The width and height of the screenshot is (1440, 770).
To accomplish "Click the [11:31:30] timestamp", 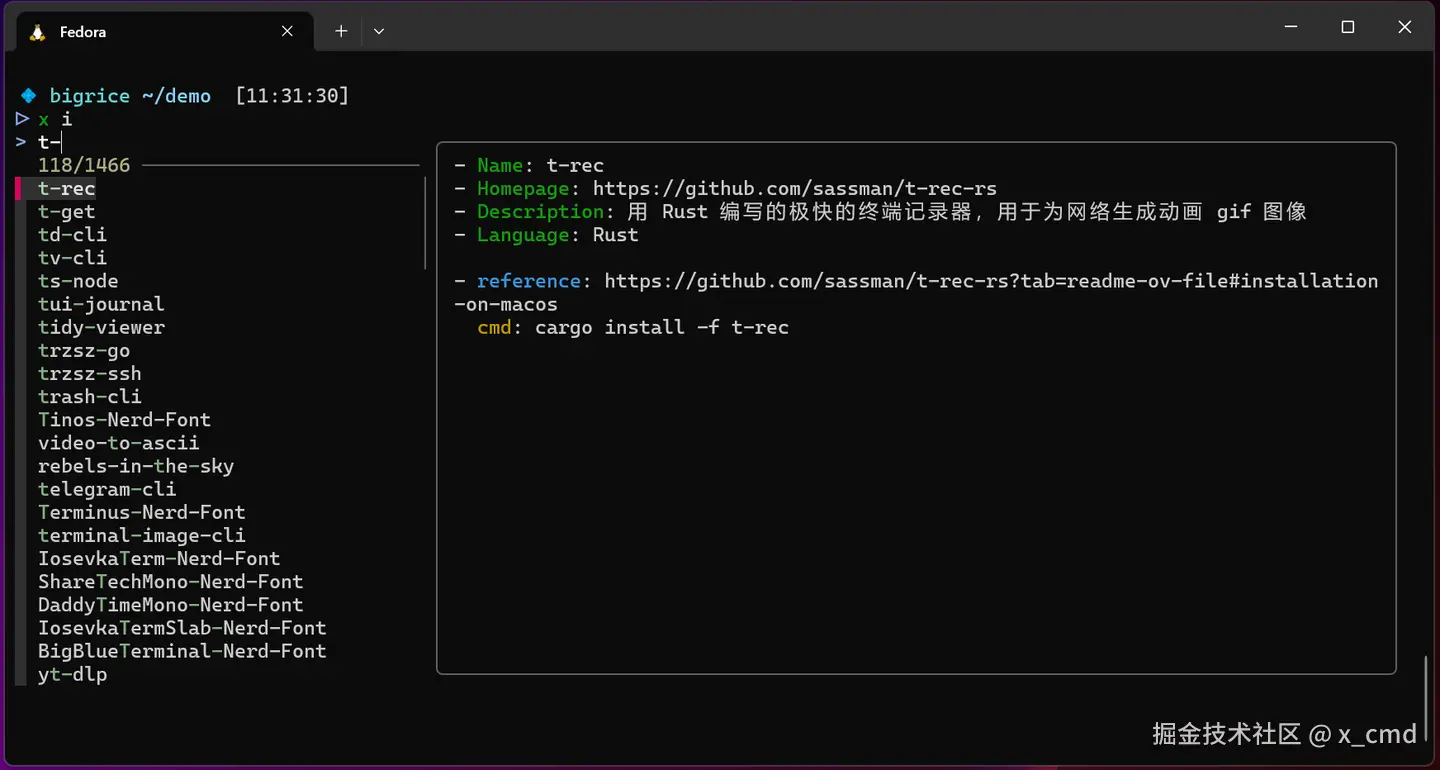I will pos(292,96).
